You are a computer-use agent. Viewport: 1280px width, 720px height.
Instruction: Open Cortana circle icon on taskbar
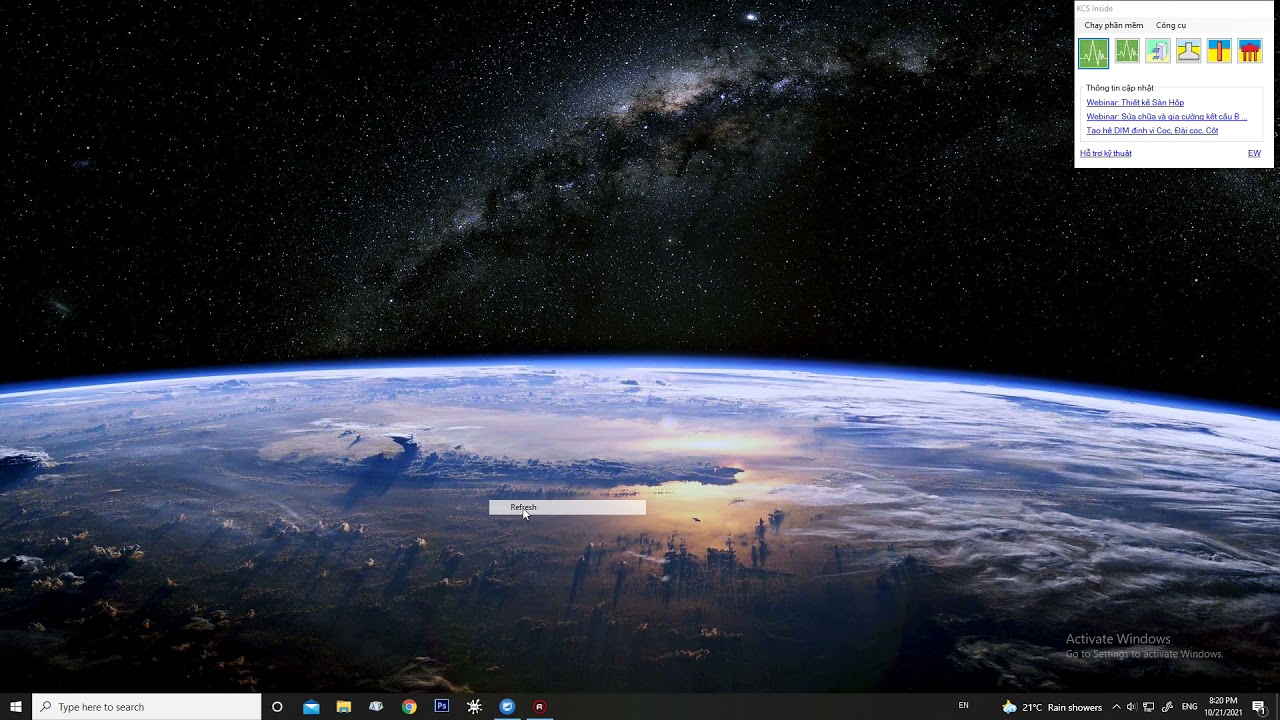pyautogui.click(x=277, y=707)
